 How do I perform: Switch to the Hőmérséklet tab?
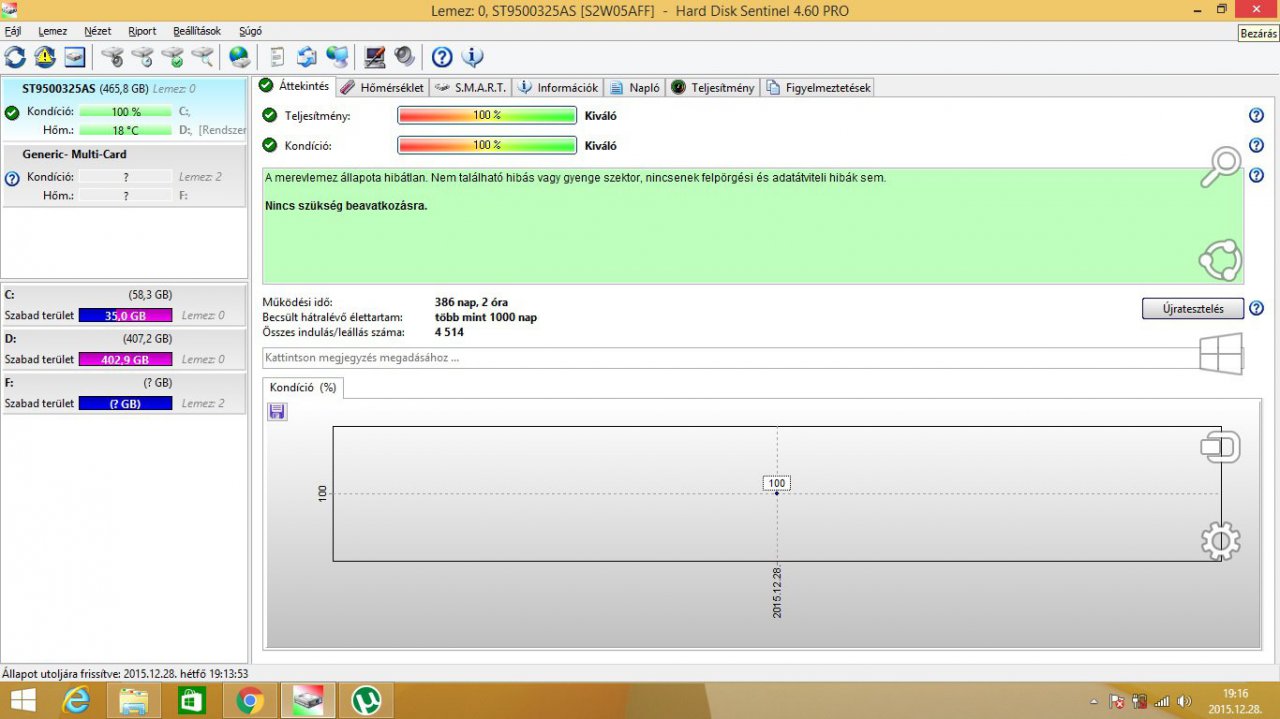coord(383,88)
